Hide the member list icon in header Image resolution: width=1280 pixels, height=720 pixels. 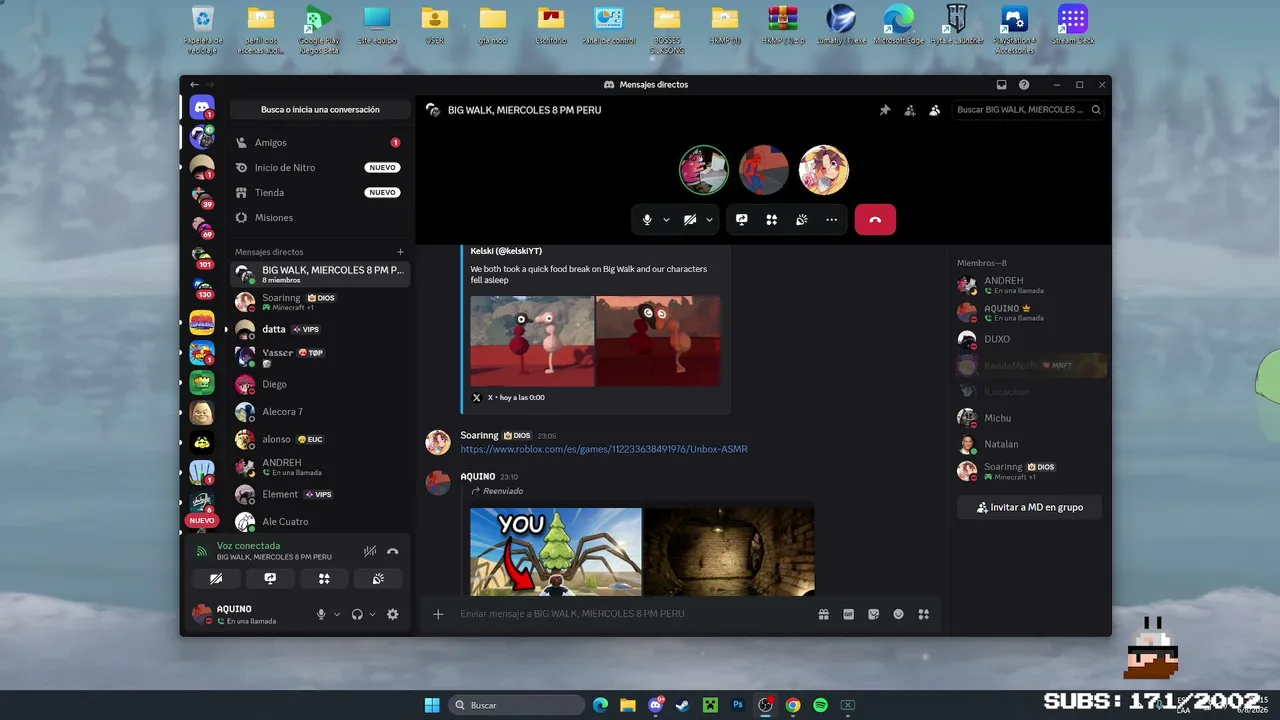tap(934, 110)
